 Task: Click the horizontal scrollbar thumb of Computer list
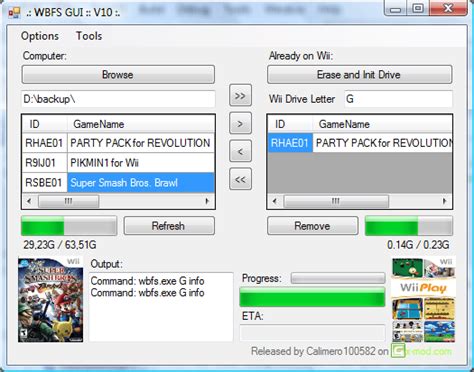(x=69, y=201)
